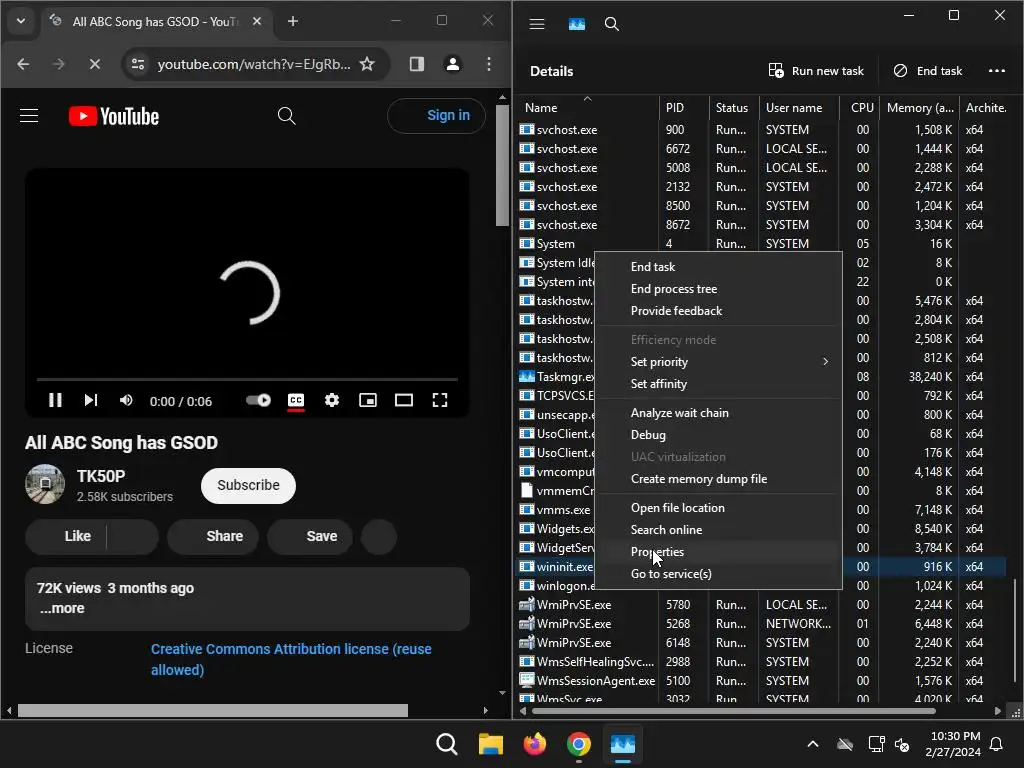Select Provide feedback menu item

point(677,311)
